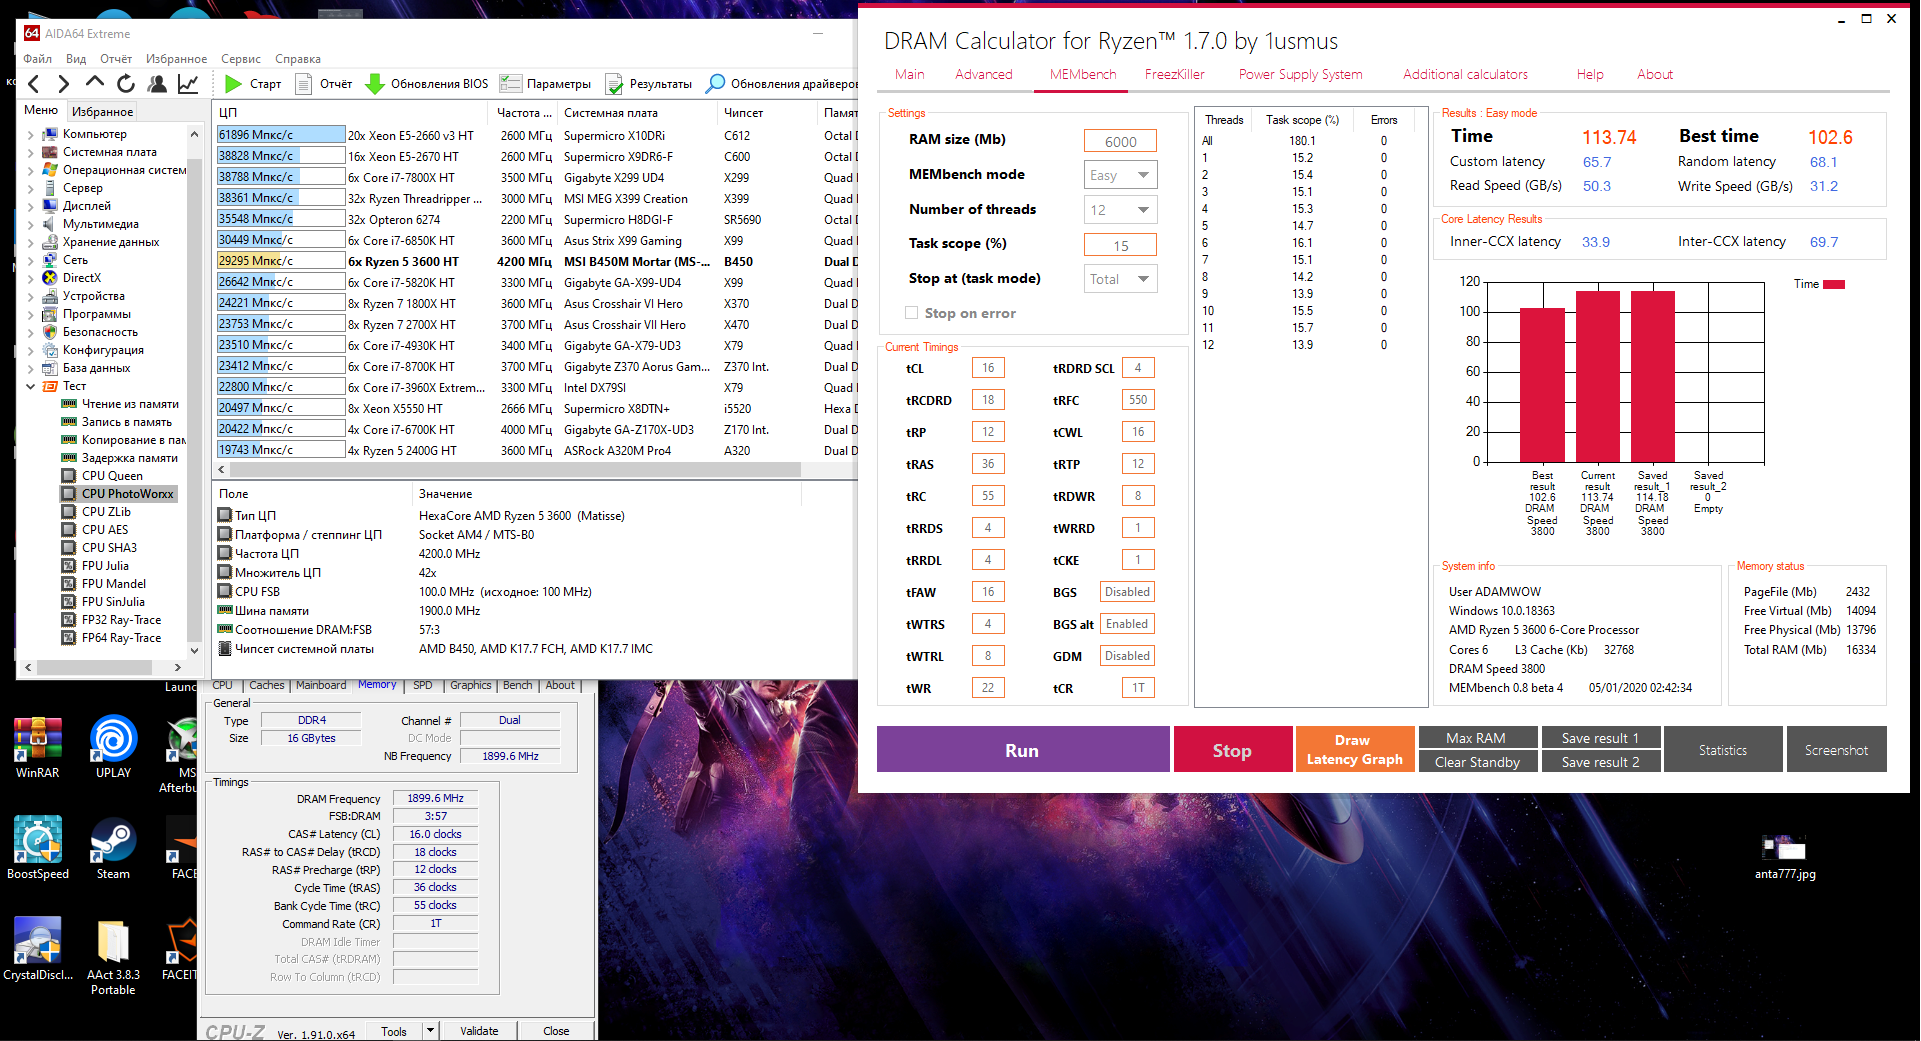The width and height of the screenshot is (1921, 1041).
Task: Click the red Stop button
Action: pyautogui.click(x=1232, y=750)
